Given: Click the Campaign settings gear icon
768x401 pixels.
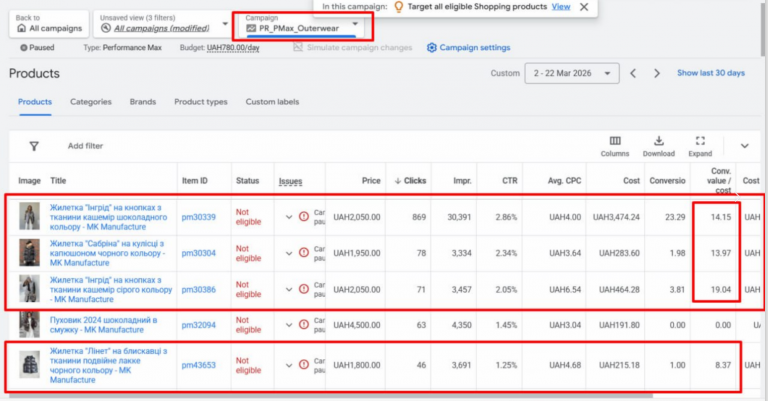Looking at the screenshot, I should [x=432, y=47].
